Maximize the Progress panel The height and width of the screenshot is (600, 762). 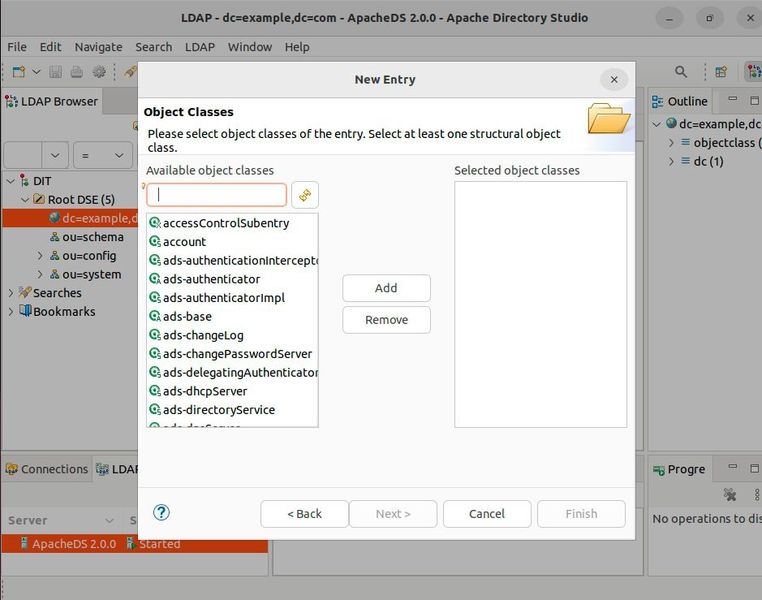[x=754, y=468]
